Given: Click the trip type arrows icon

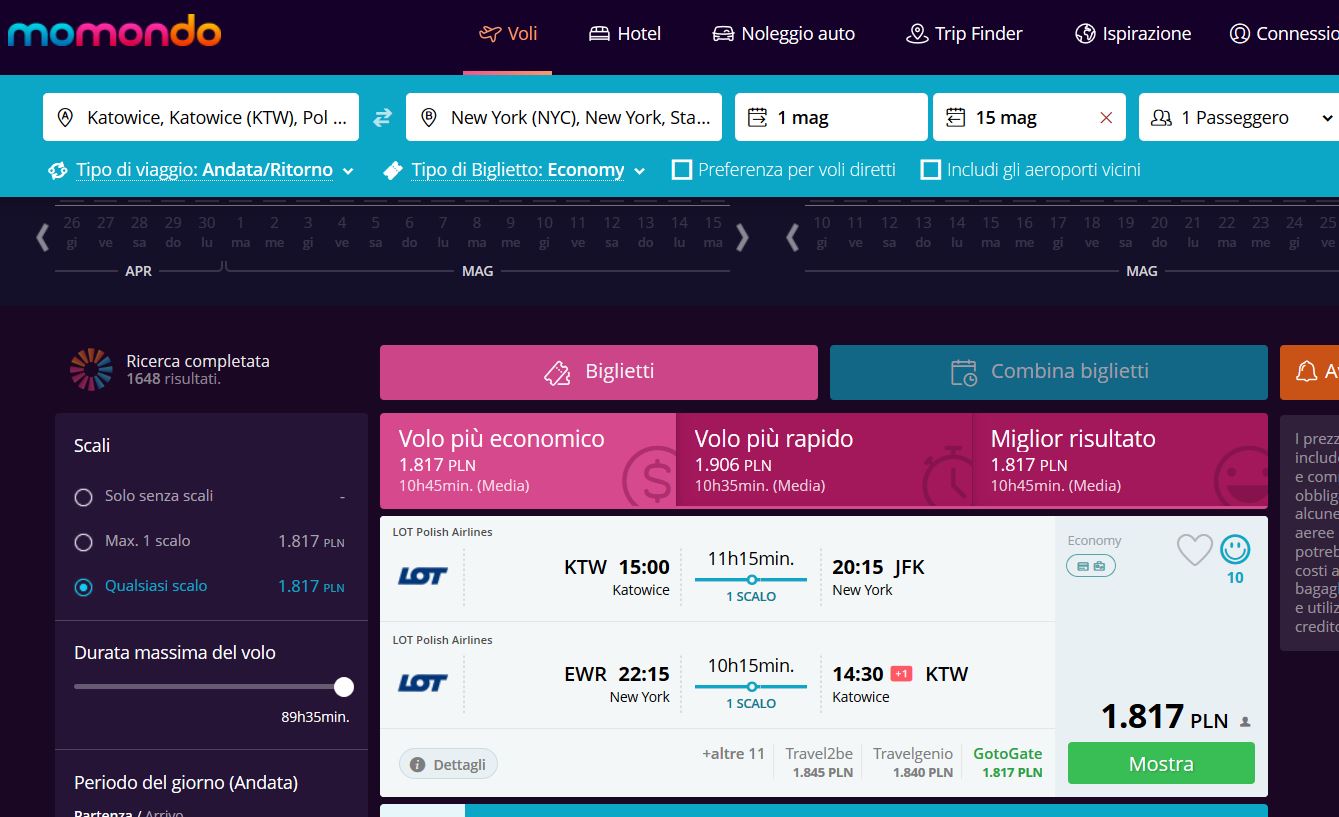Looking at the screenshot, I should pyautogui.click(x=58, y=170).
